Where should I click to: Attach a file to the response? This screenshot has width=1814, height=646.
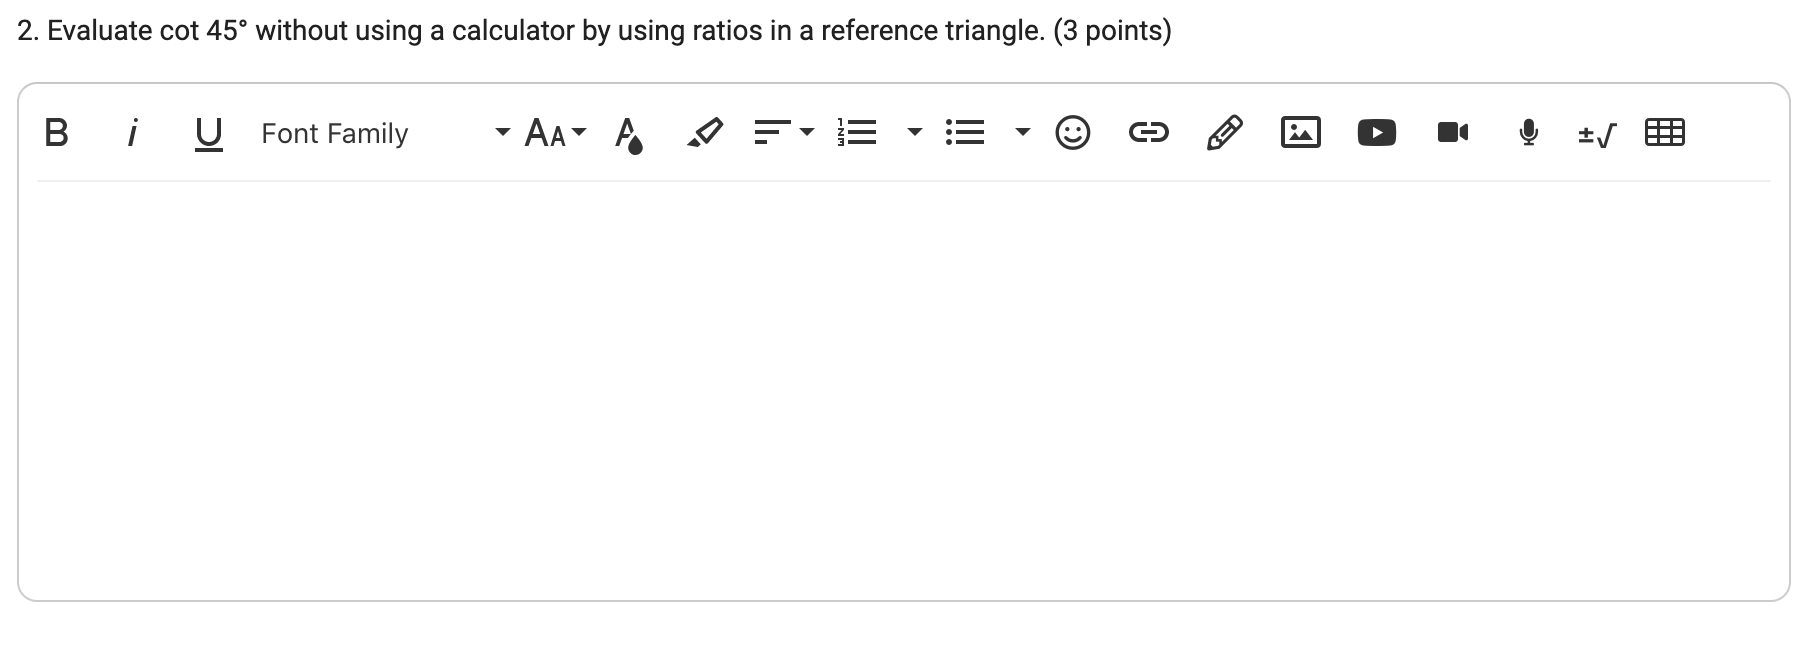click(x=1224, y=131)
